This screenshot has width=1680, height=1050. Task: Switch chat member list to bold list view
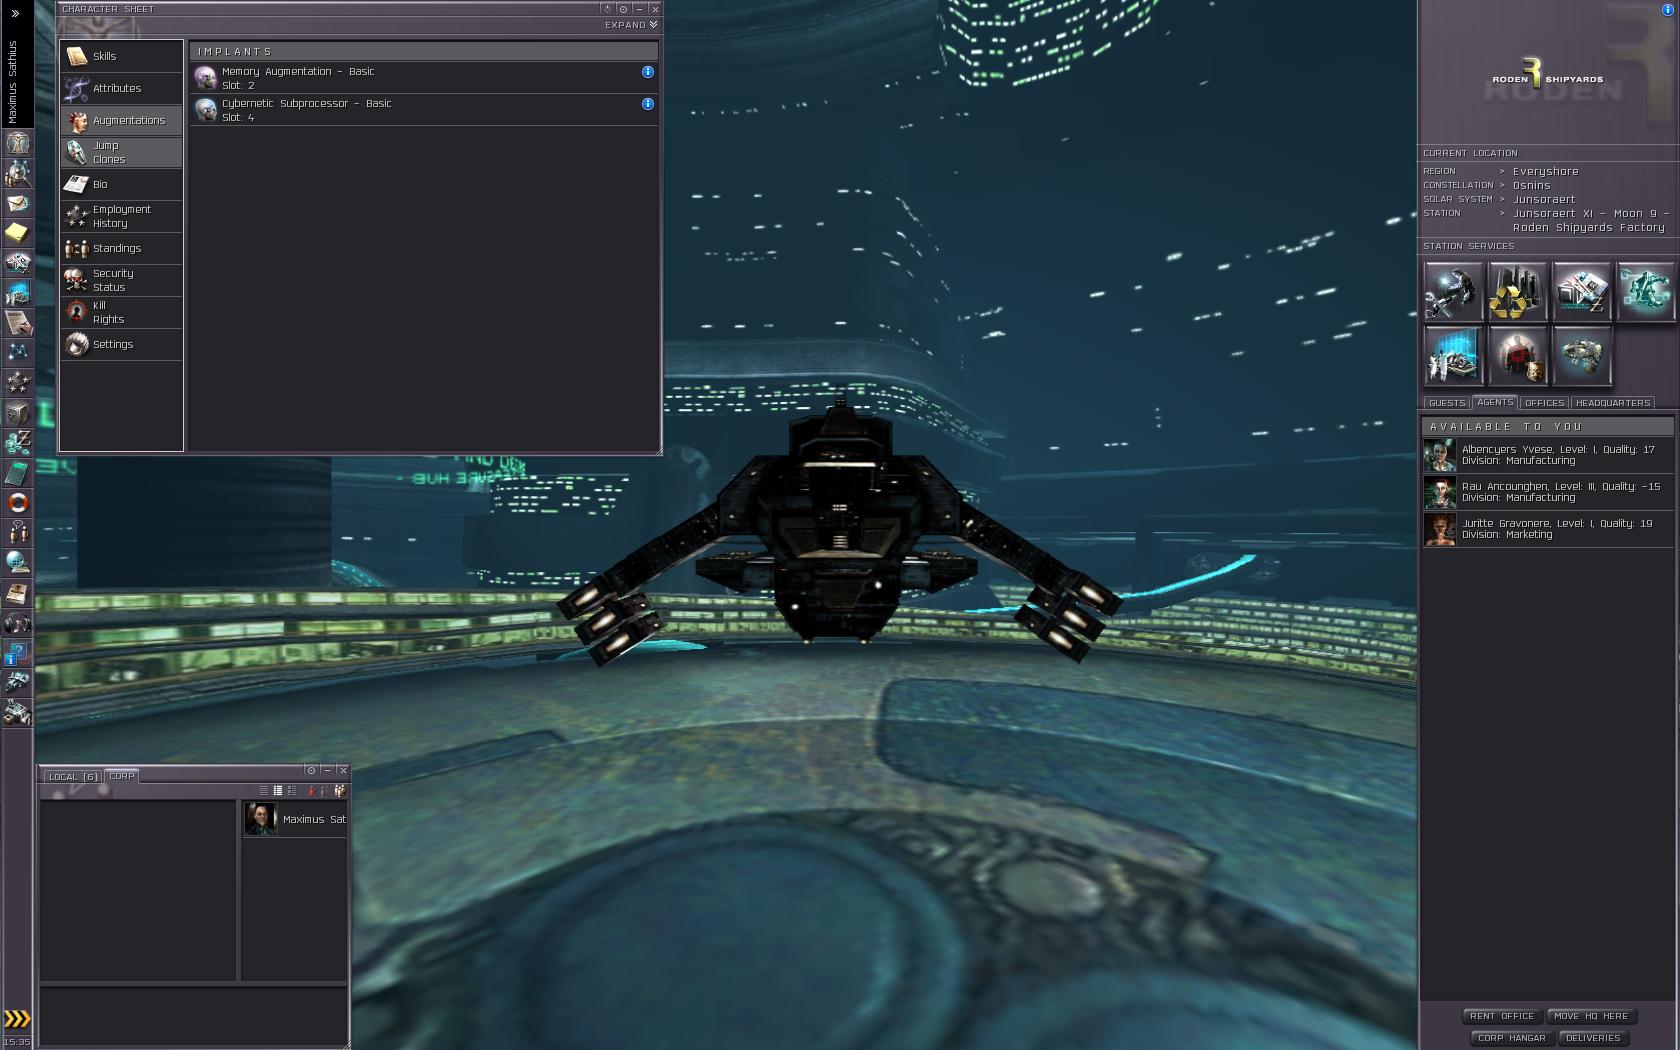pos(278,791)
